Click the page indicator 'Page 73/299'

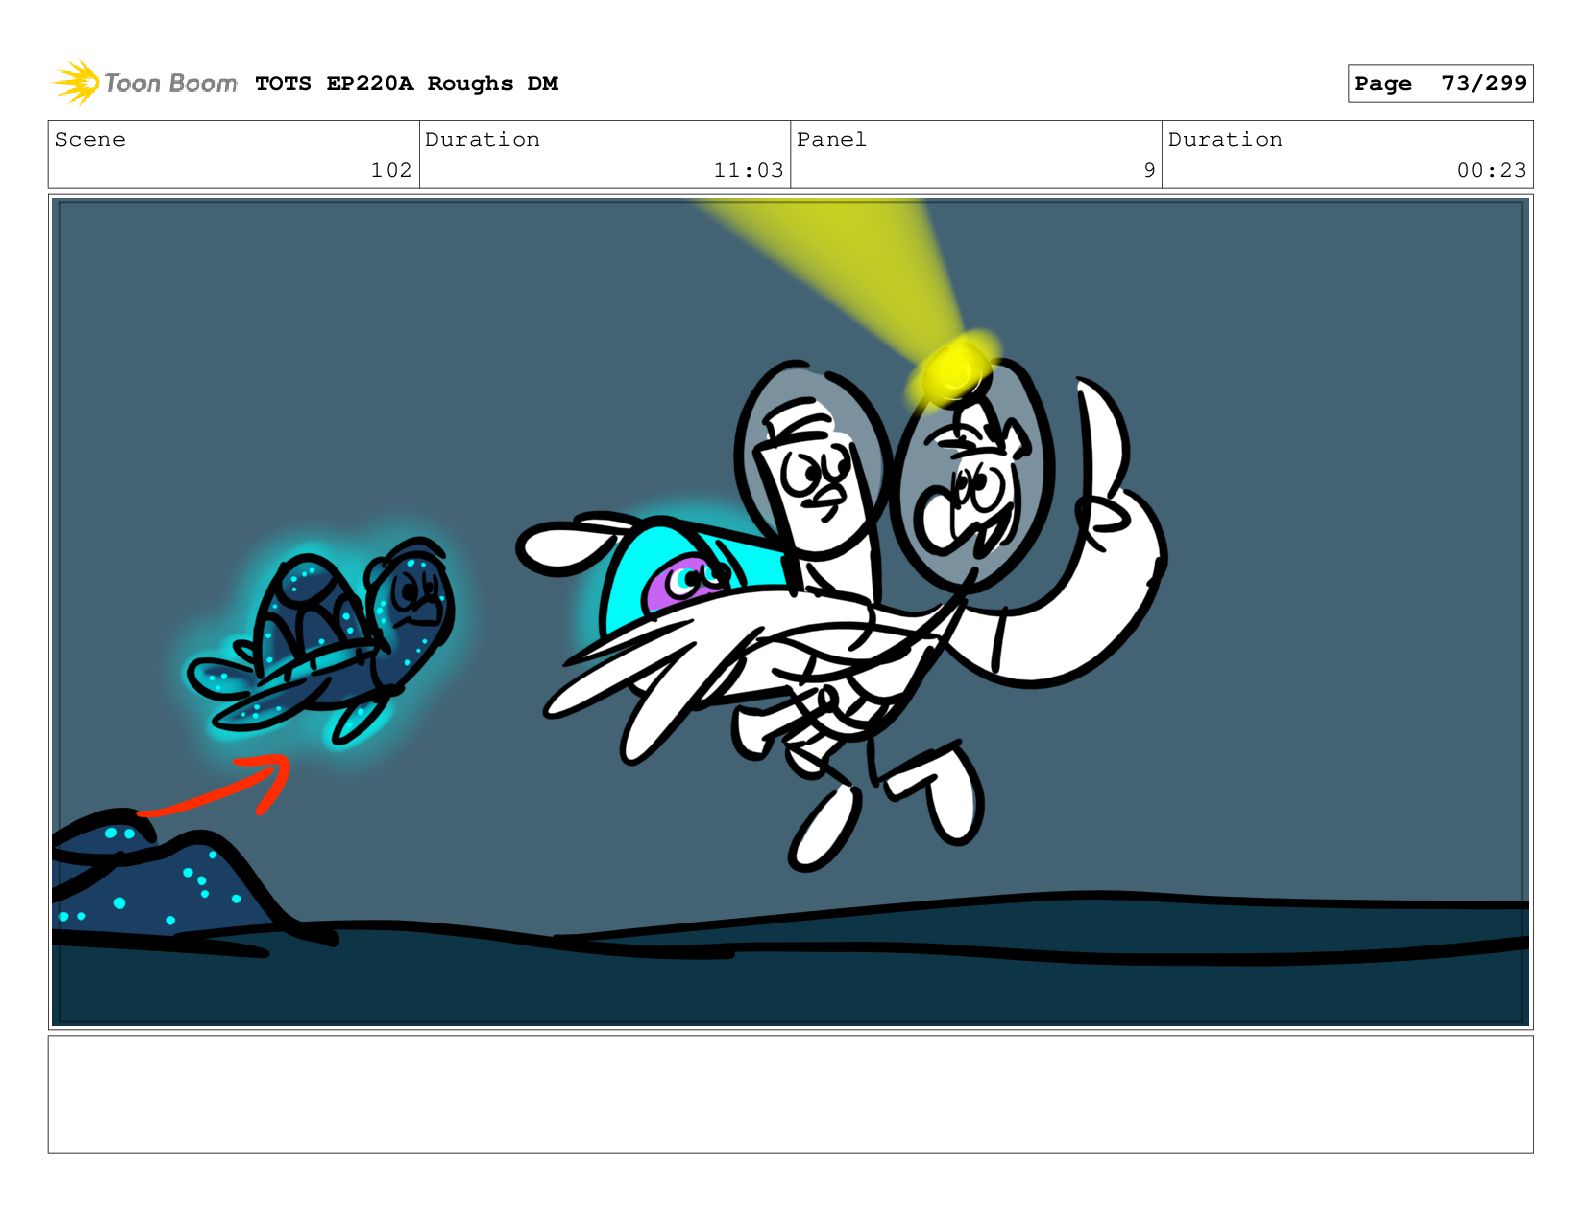coord(1440,84)
